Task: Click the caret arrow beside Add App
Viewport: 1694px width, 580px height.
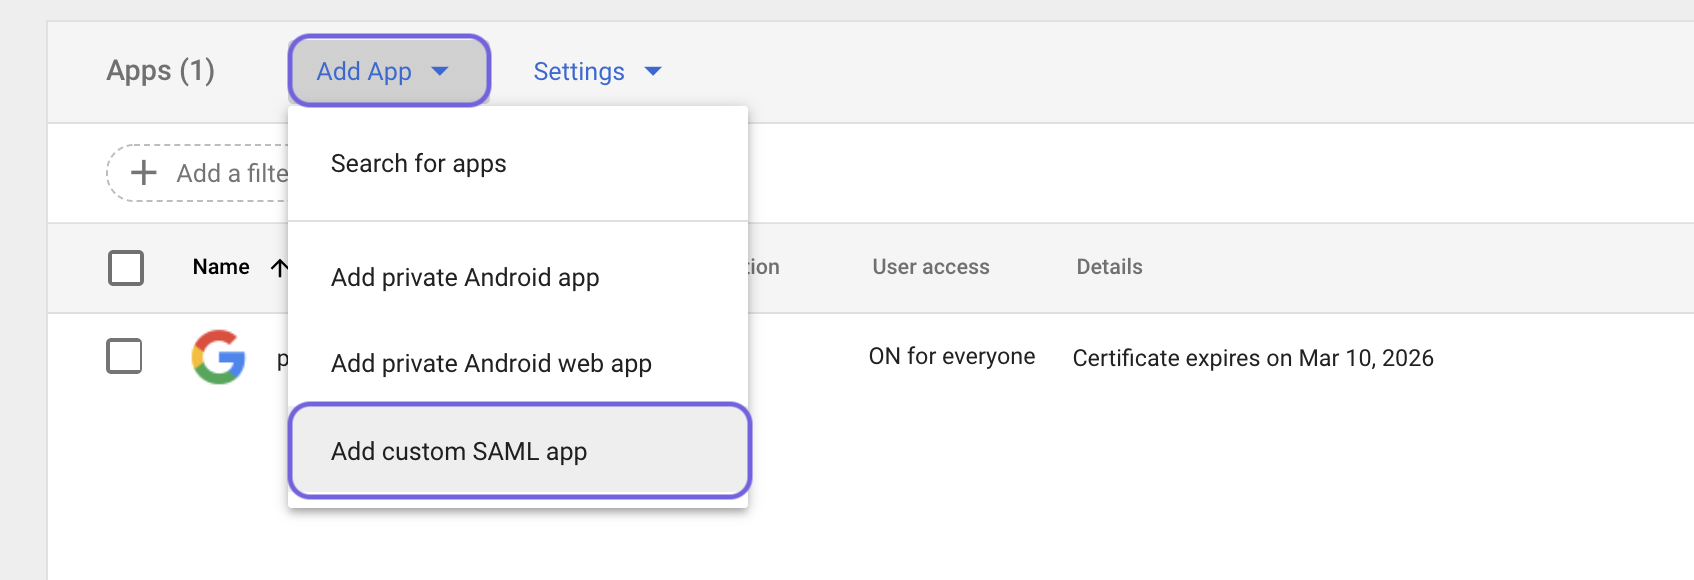Action: 440,71
